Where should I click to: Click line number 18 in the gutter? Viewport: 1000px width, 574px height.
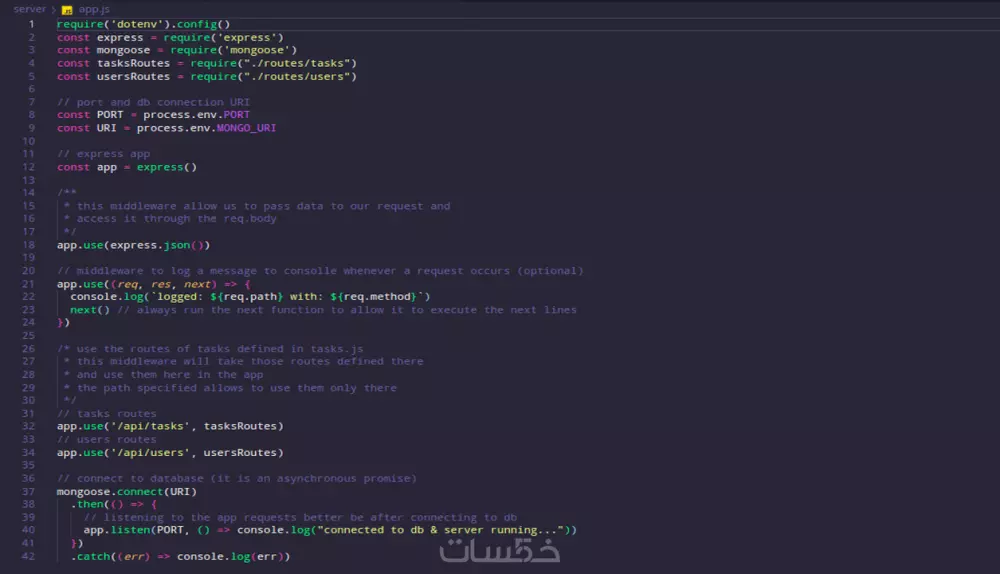[x=29, y=245]
